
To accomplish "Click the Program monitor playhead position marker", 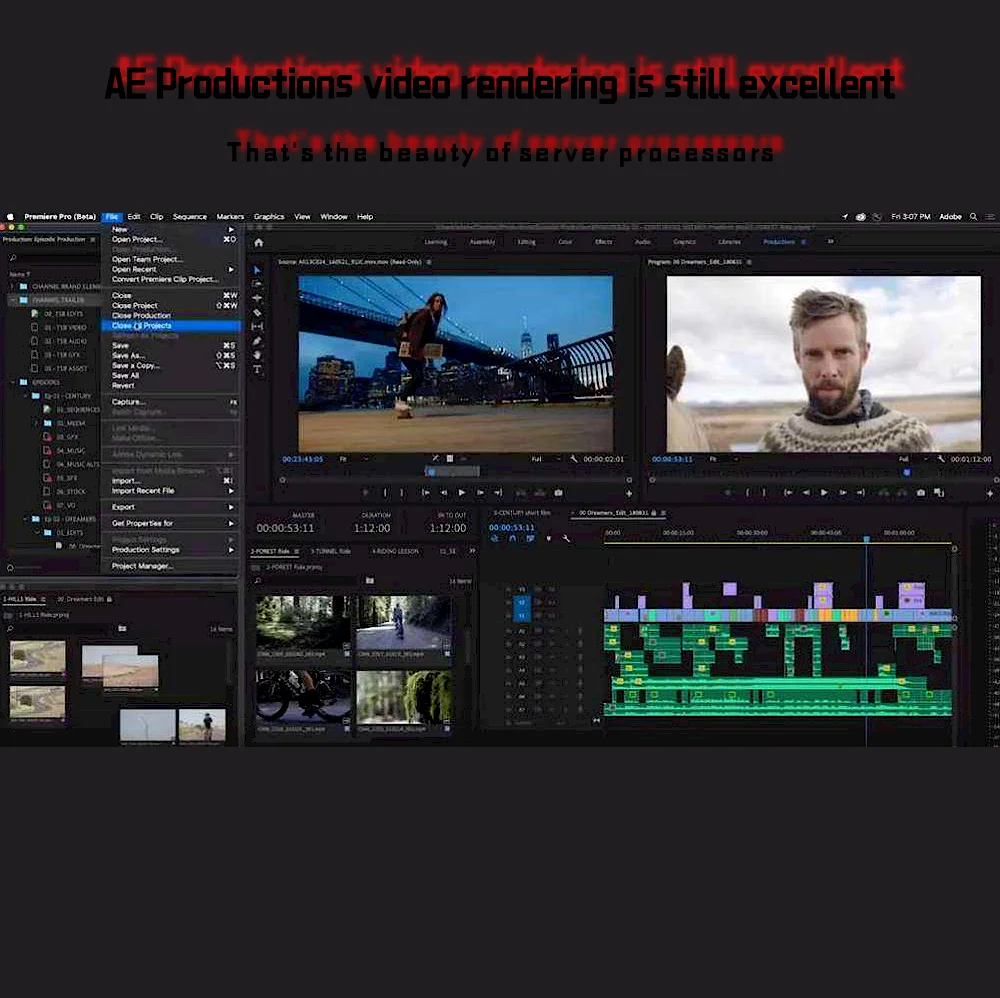I will (906, 473).
